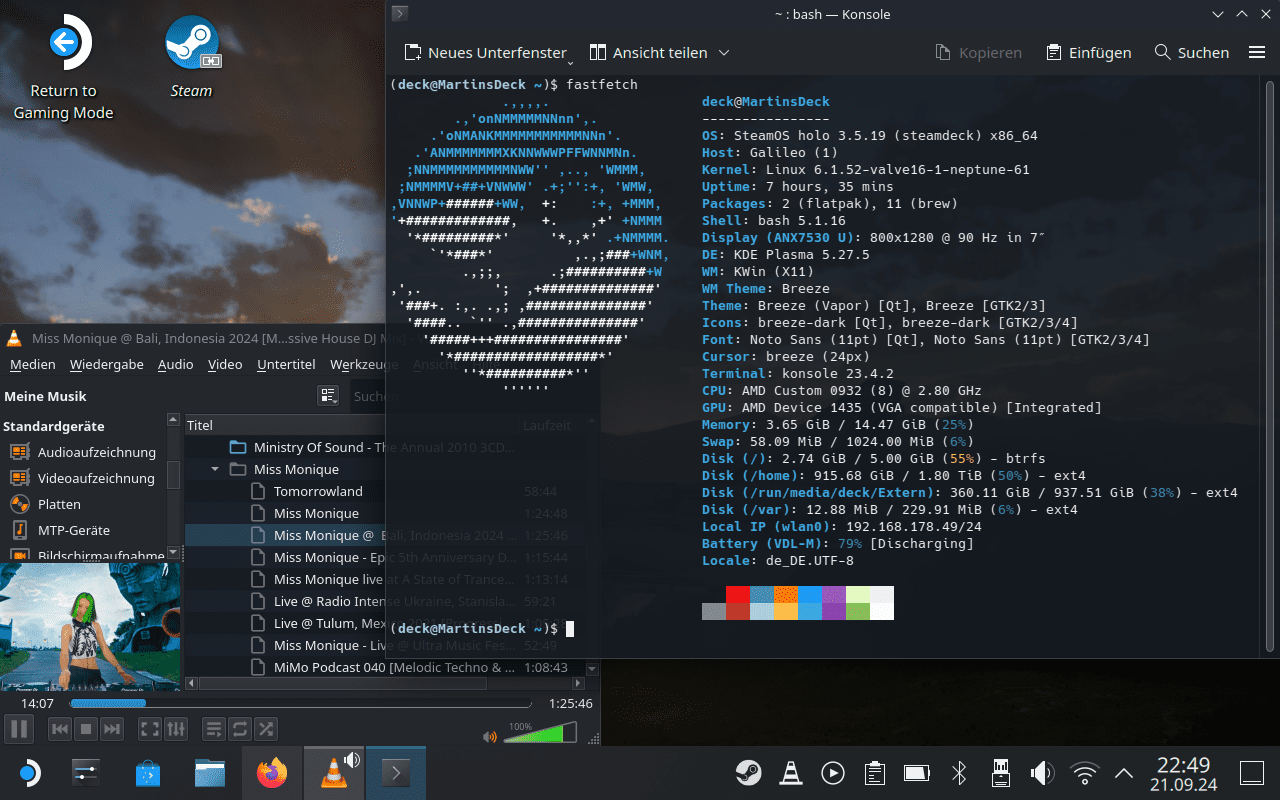Open Konsole hamburger menu

1257,52
